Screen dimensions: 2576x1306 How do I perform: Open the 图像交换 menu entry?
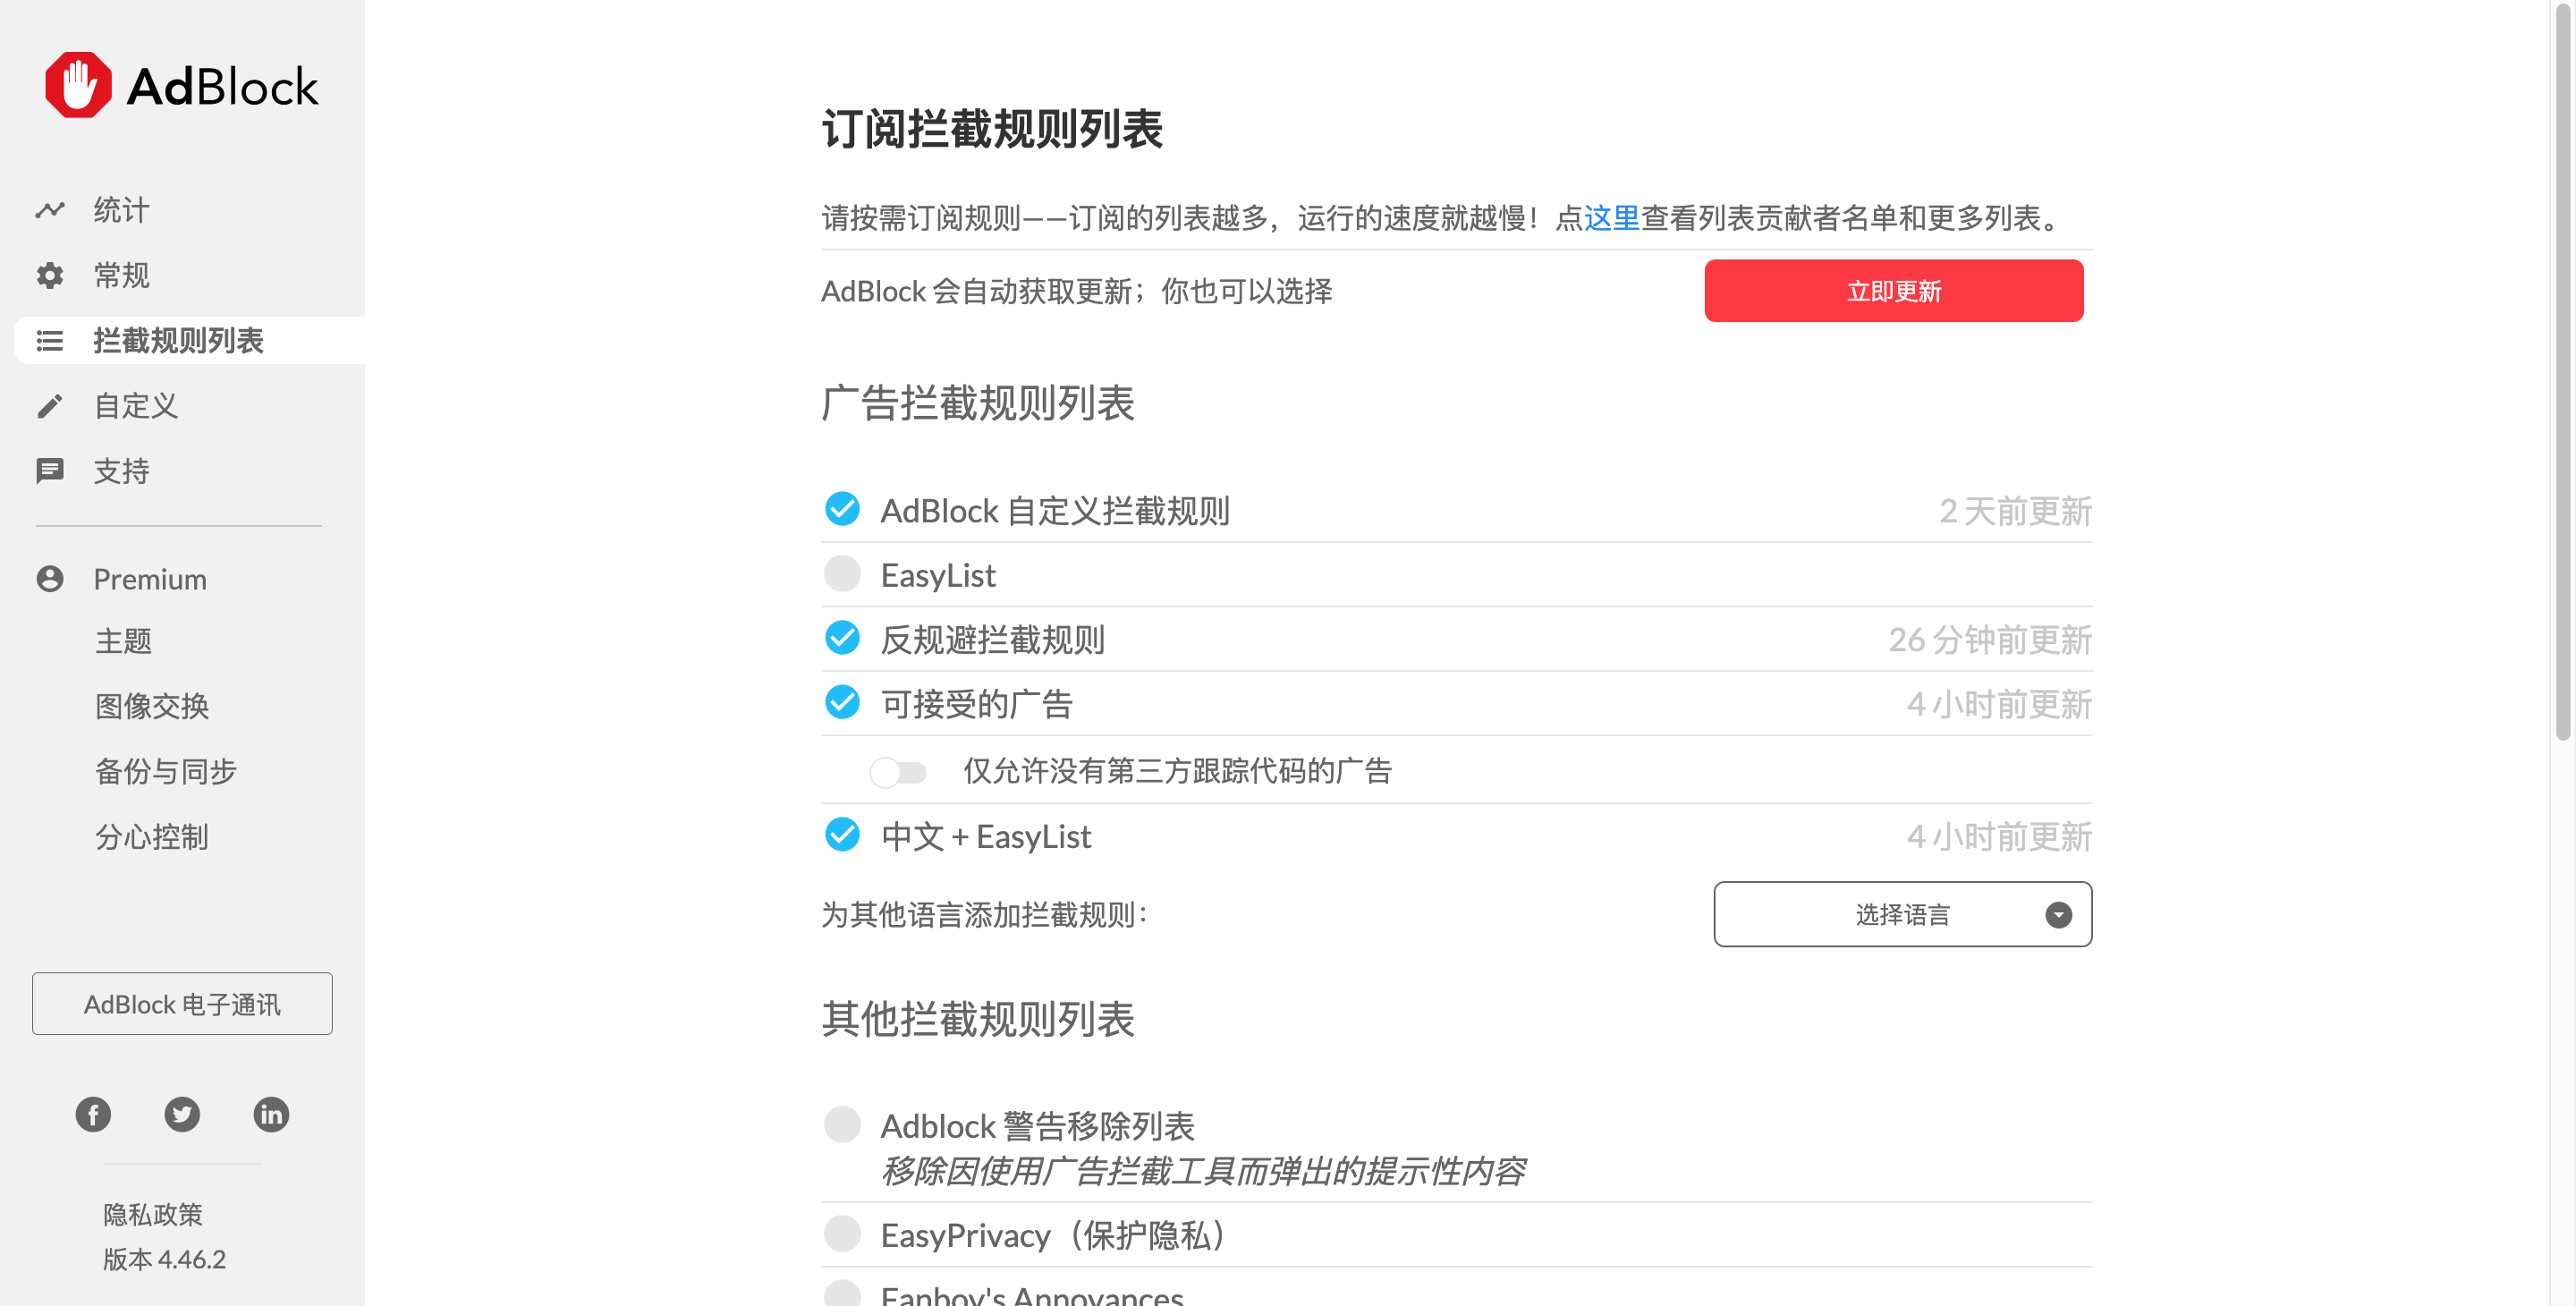pos(152,706)
